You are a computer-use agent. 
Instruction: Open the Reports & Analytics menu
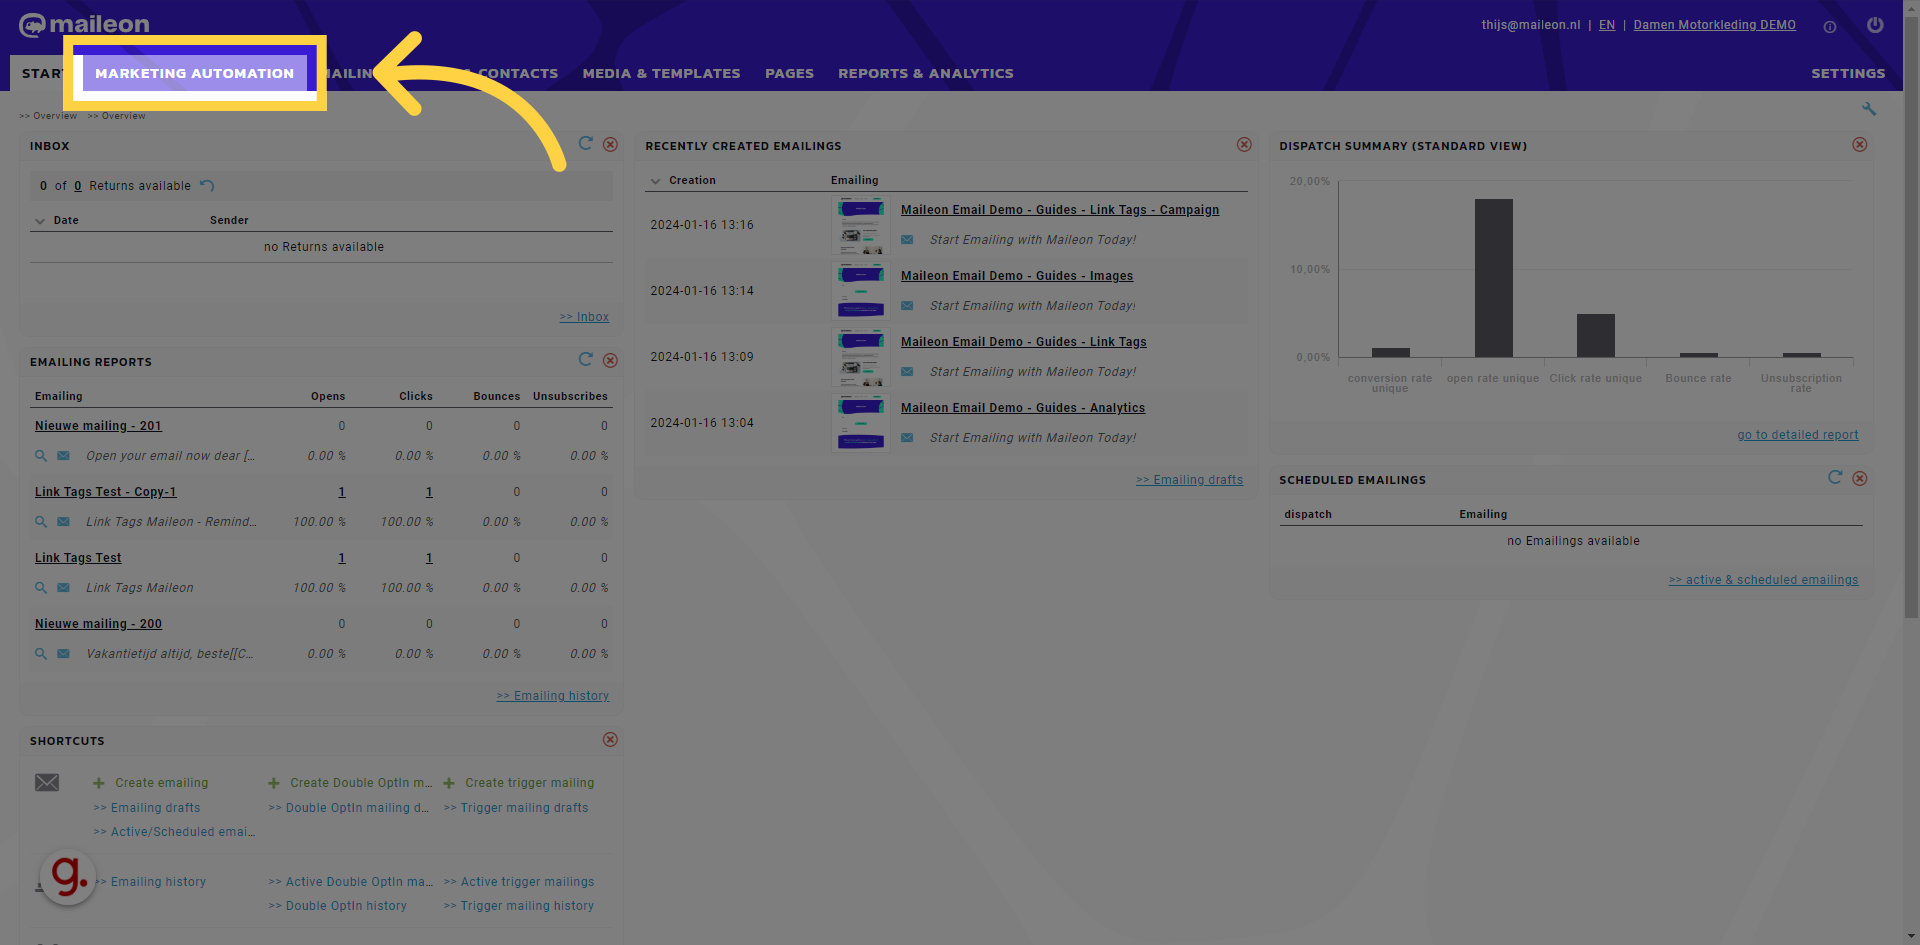pos(926,73)
